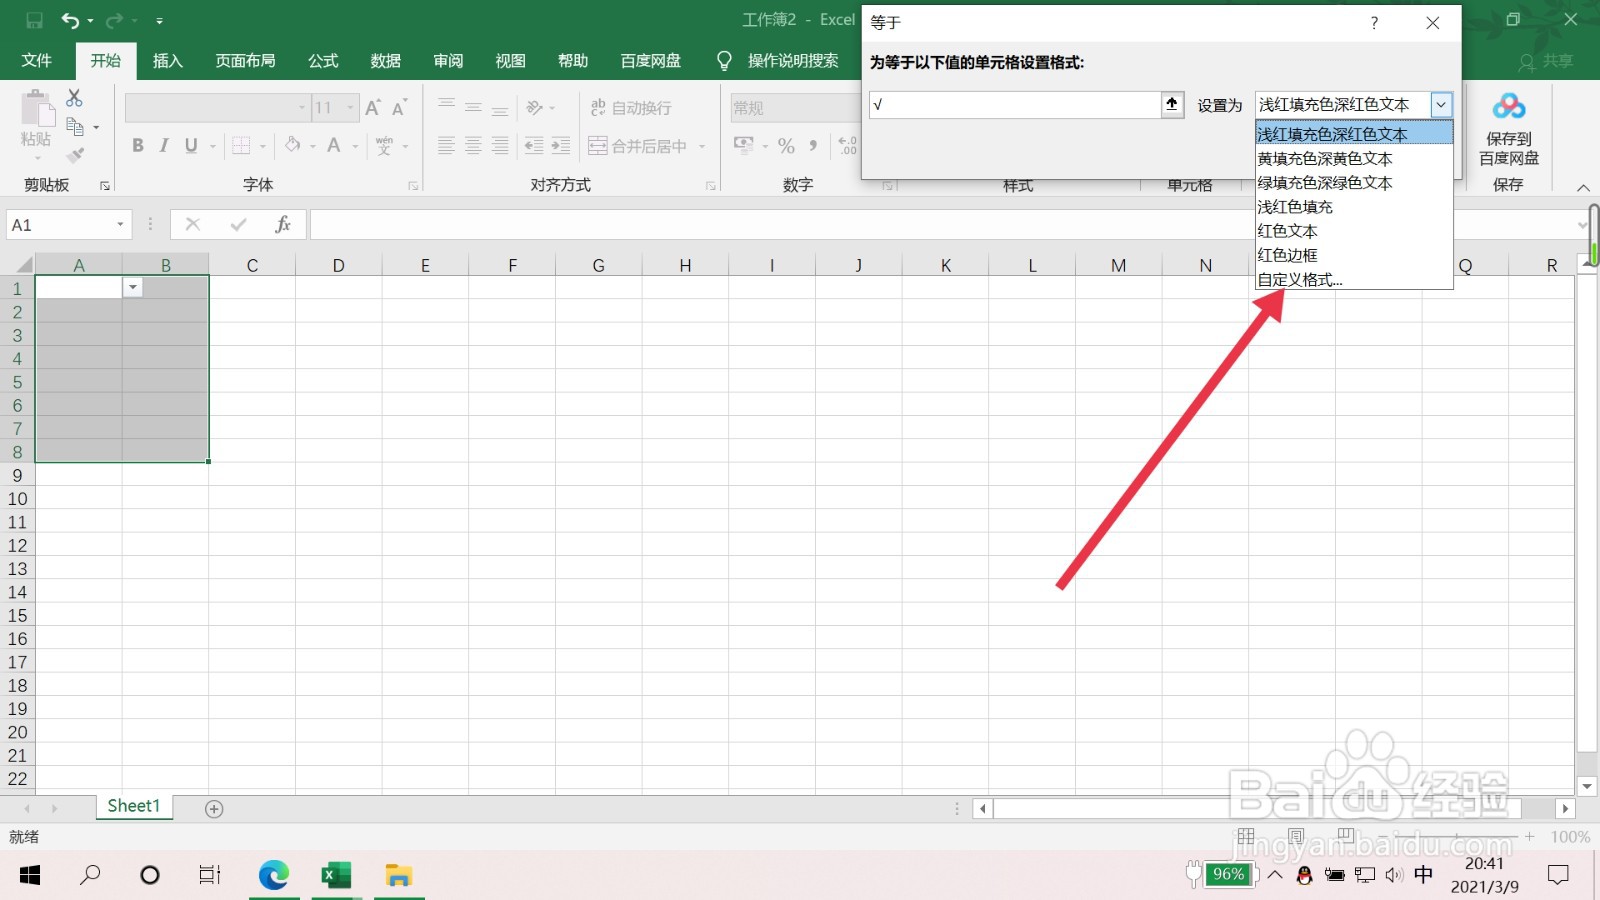Viewport: 1600px width, 900px height.
Task: Switch to the 数据 tab
Action: 386,61
